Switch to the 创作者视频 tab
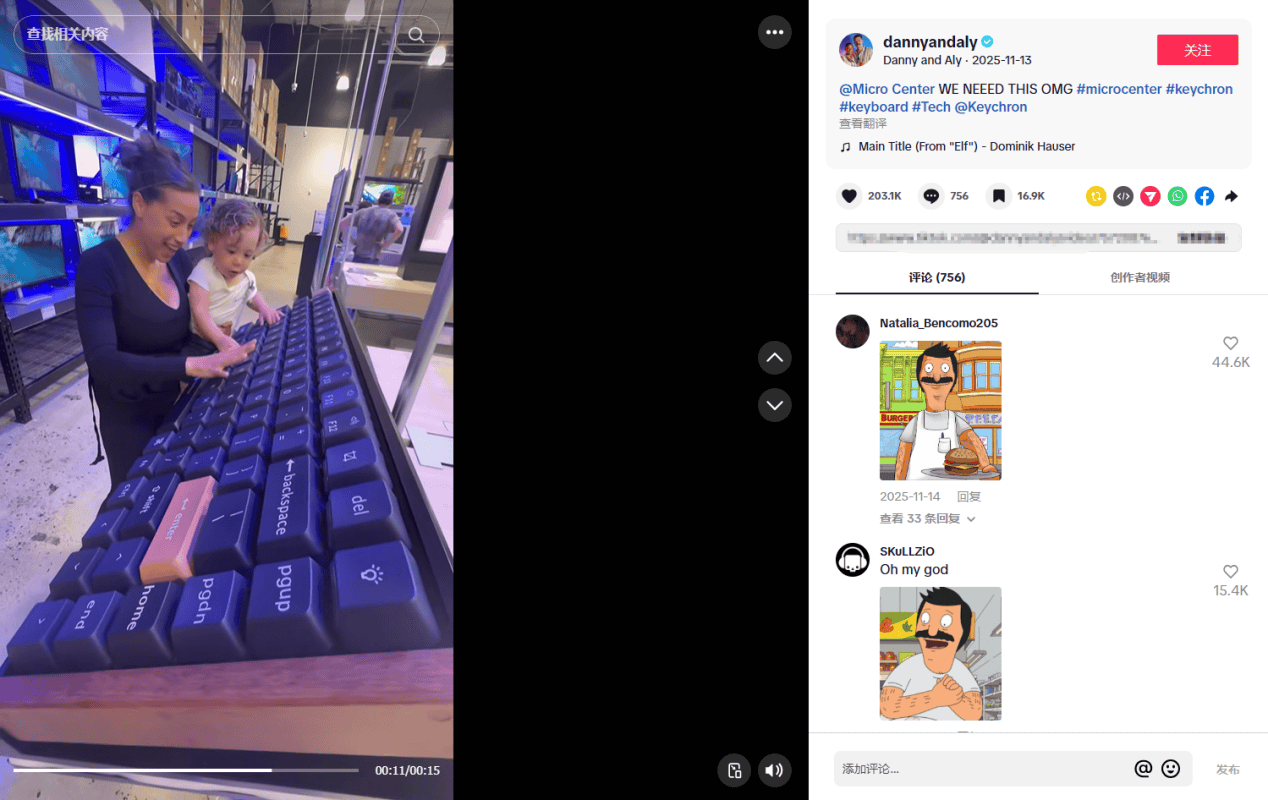 [x=1140, y=277]
